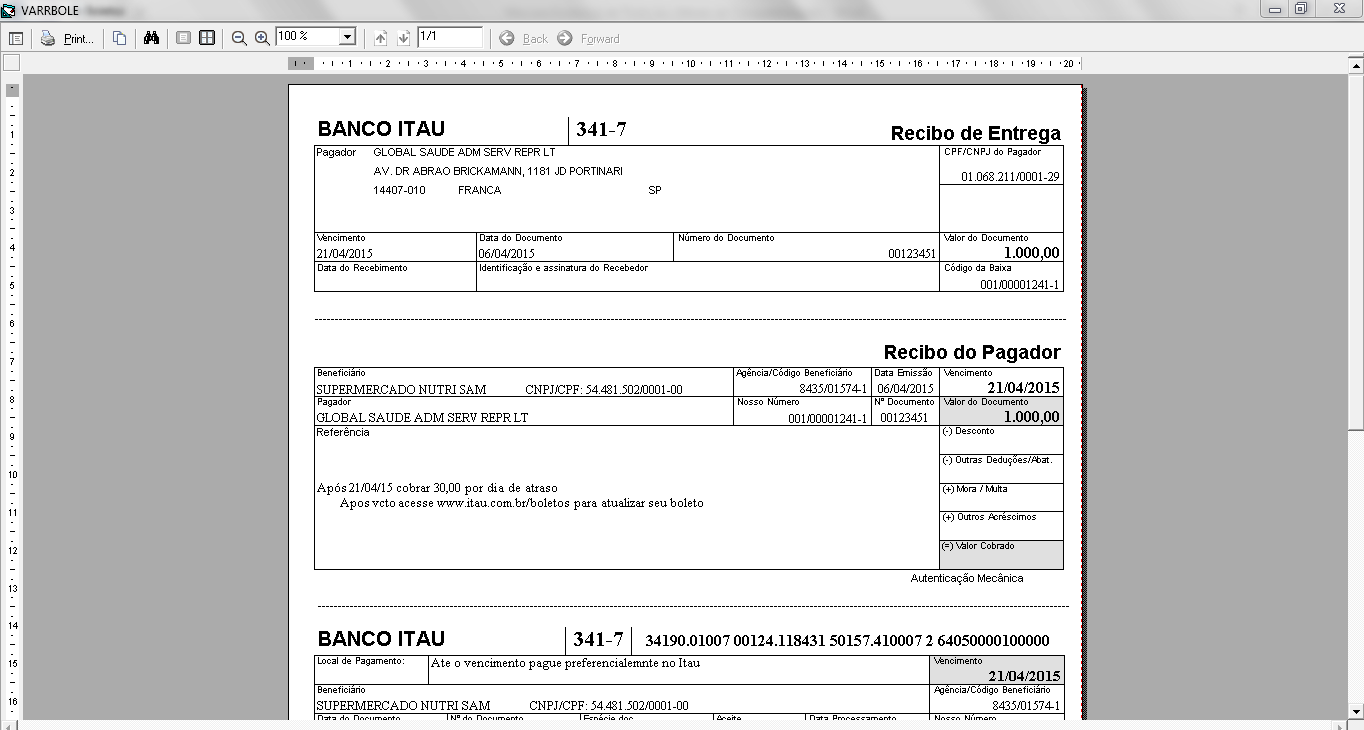Go to previous page with up arrow
Screen dimensions: 1364x730
point(380,38)
